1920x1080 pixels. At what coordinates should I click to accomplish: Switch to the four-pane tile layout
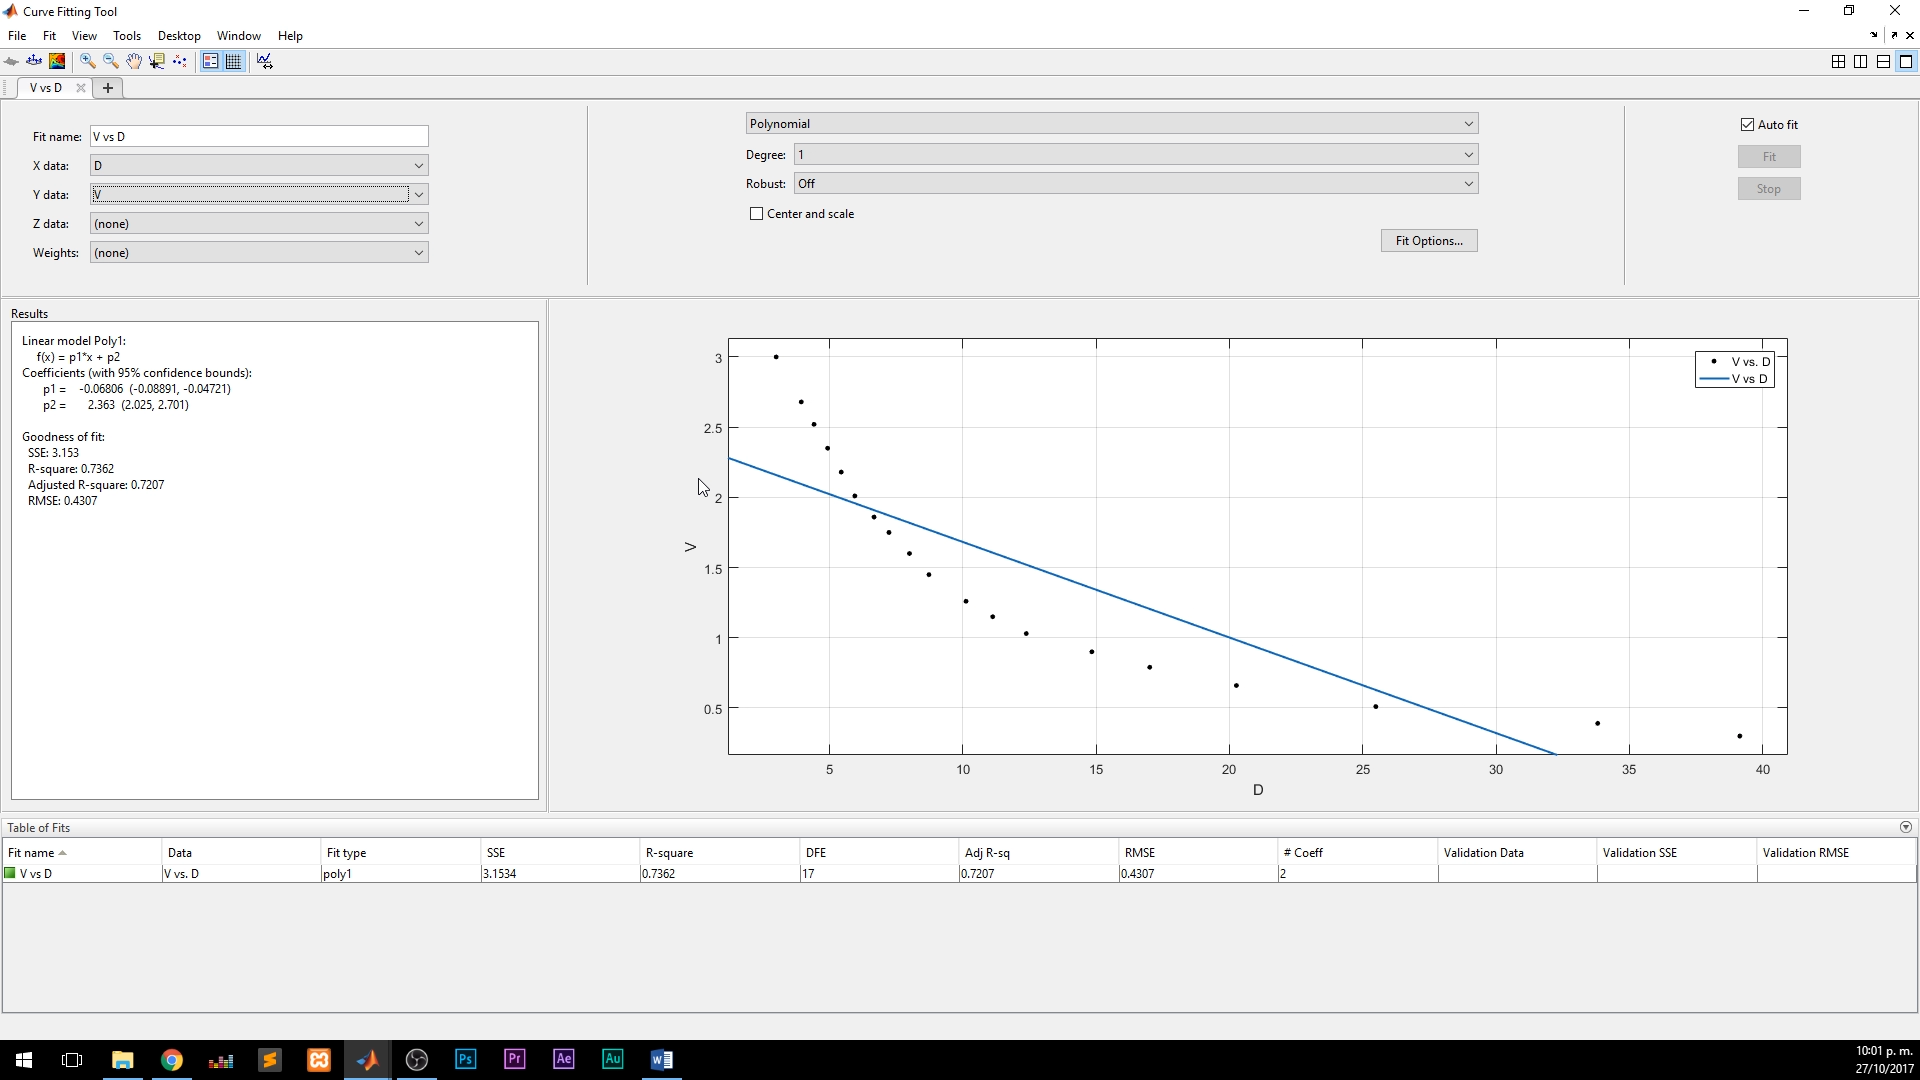pyautogui.click(x=1838, y=61)
